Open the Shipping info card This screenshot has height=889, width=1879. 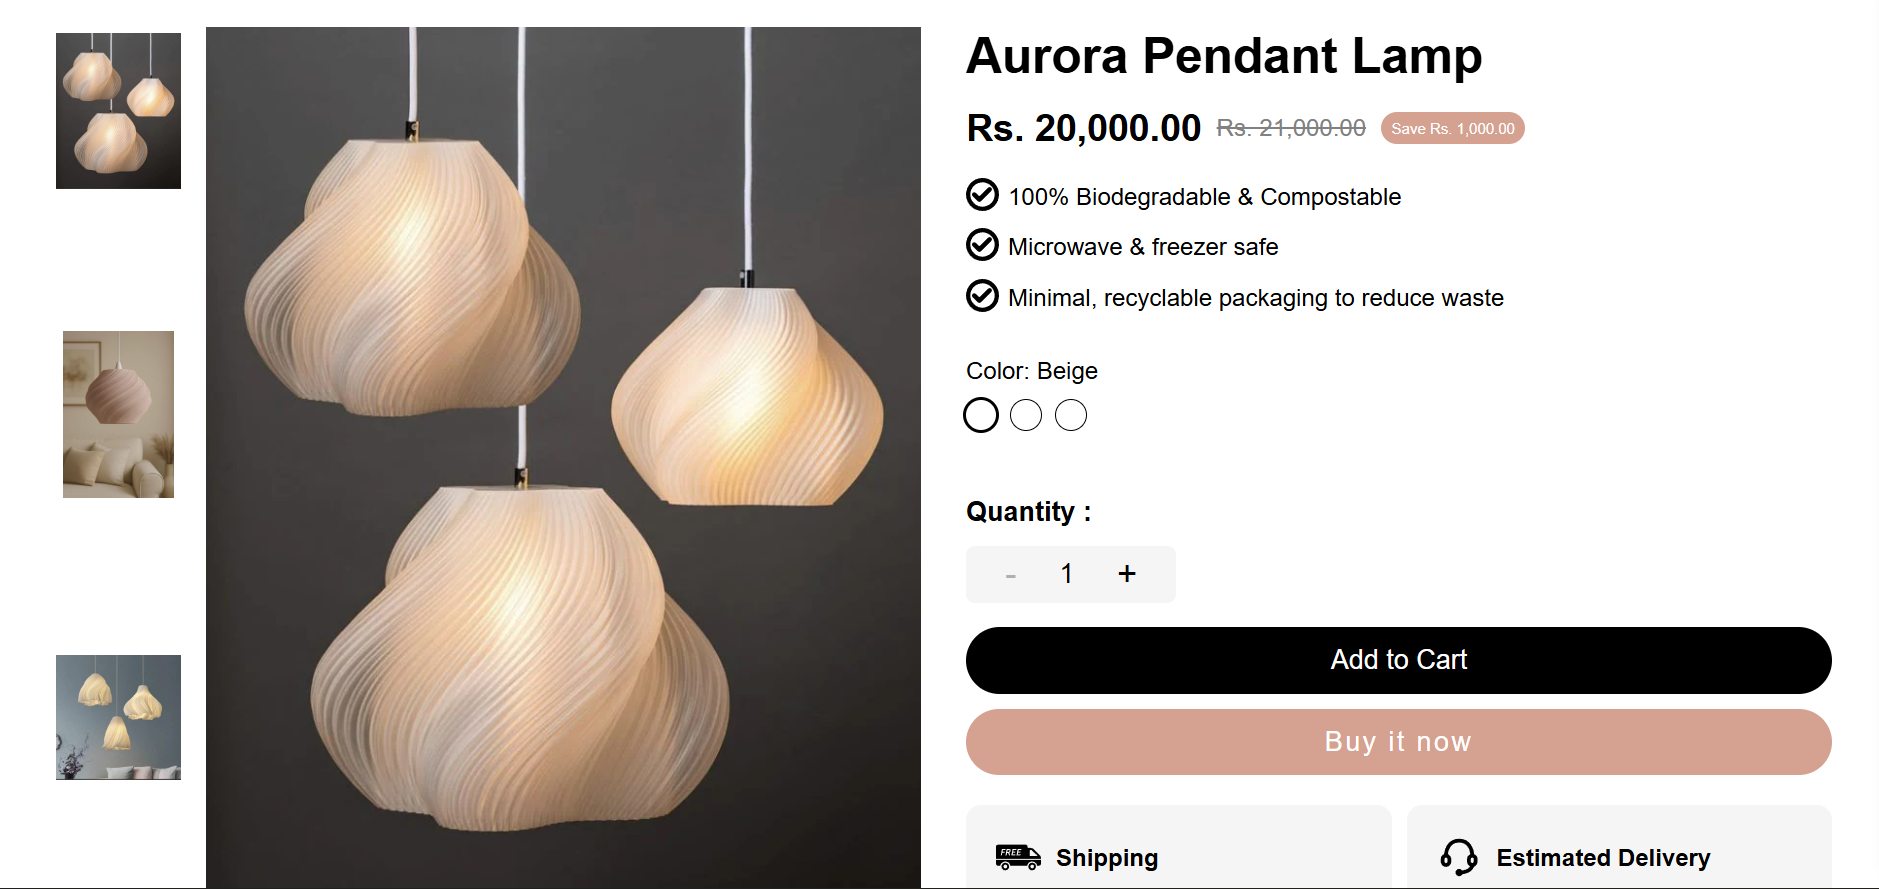tap(1178, 850)
